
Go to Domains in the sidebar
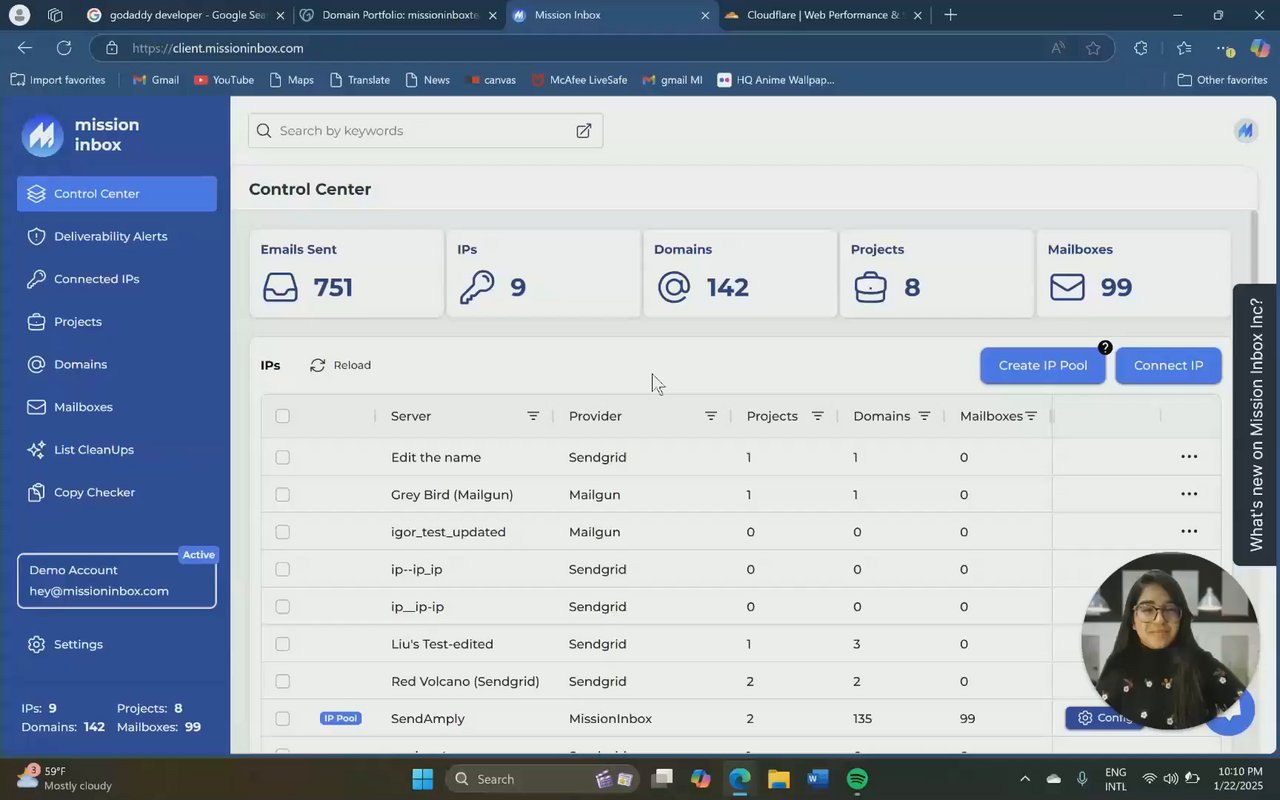pos(80,365)
